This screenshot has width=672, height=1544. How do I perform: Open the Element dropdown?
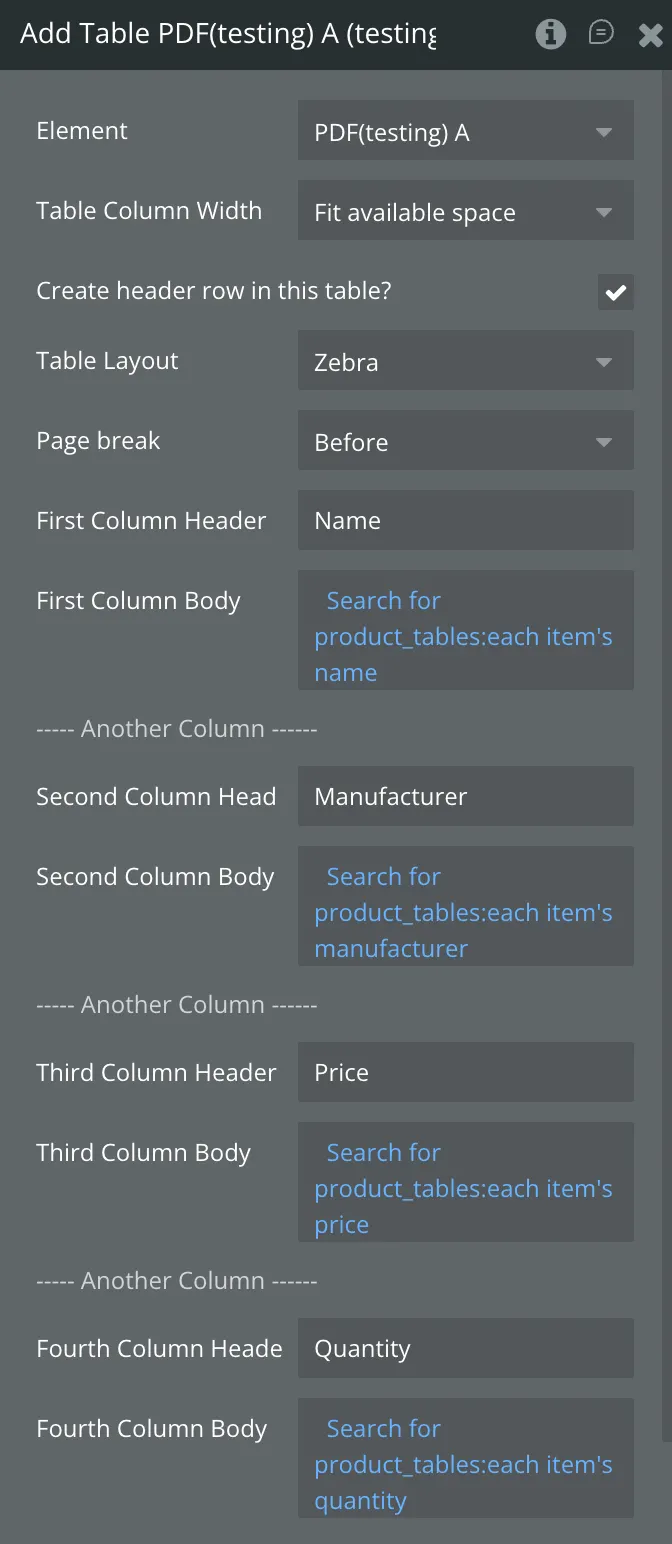[466, 131]
